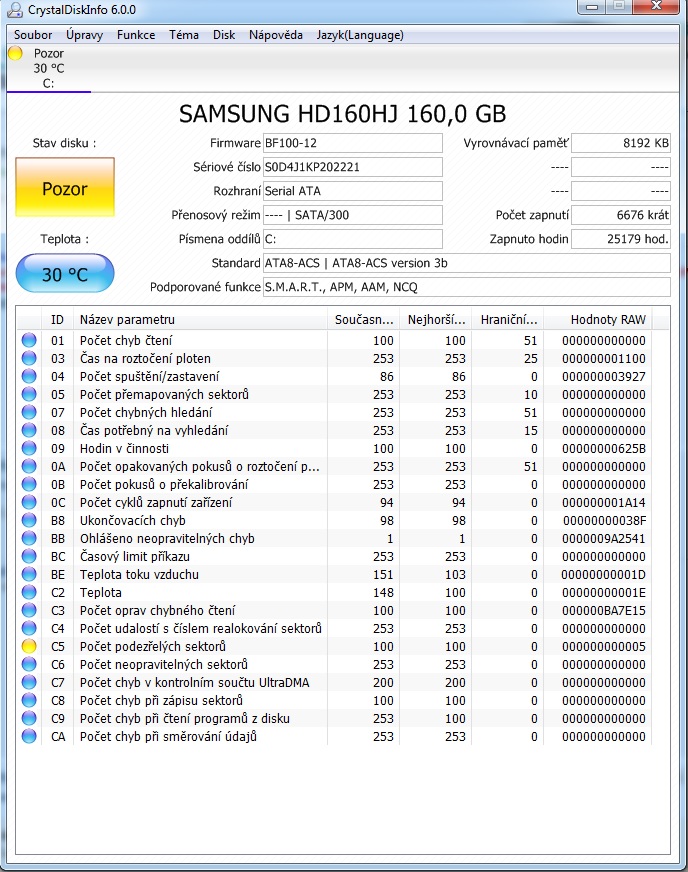The image size is (688, 872).
Task: Close the CrystalDiskInfo window
Action: click(x=656, y=6)
